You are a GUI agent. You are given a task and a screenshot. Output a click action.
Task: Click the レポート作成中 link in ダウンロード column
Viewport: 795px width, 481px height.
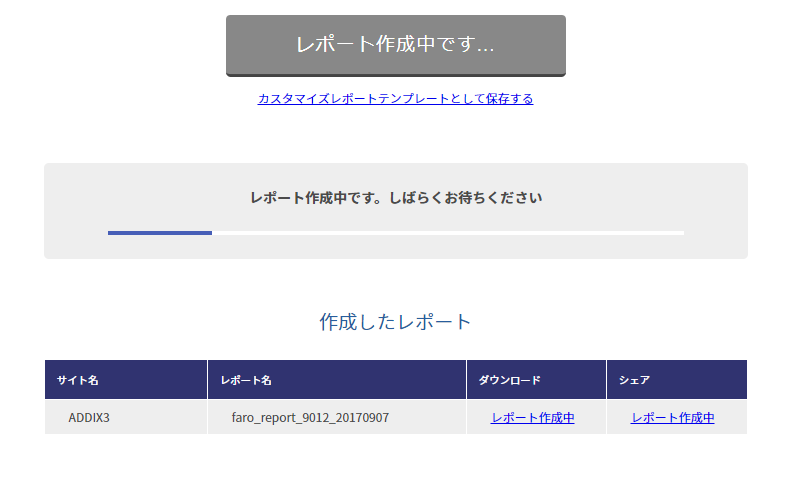pyautogui.click(x=532, y=418)
